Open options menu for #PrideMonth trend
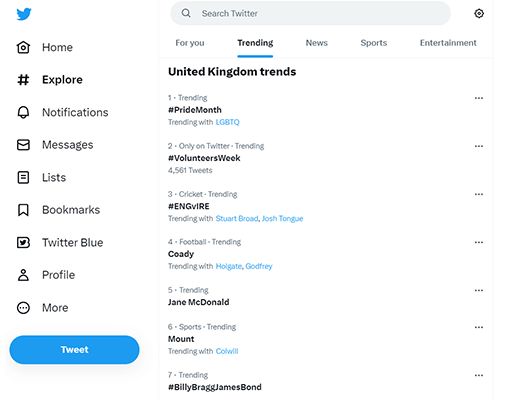 (x=479, y=98)
